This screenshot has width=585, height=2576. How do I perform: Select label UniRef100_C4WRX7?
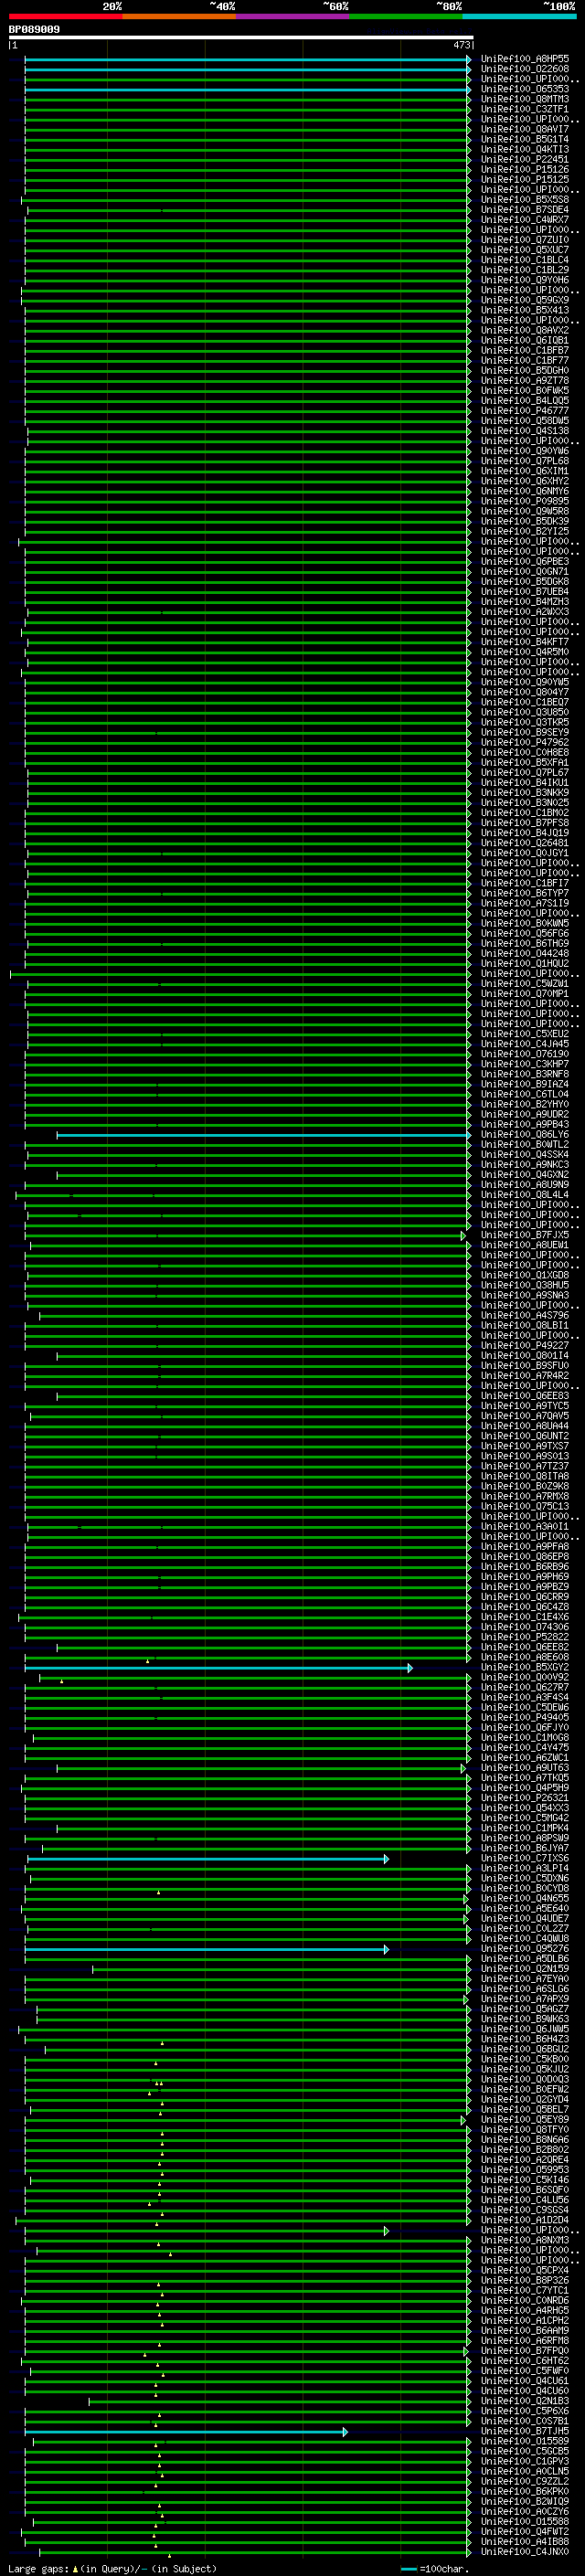[x=525, y=220]
